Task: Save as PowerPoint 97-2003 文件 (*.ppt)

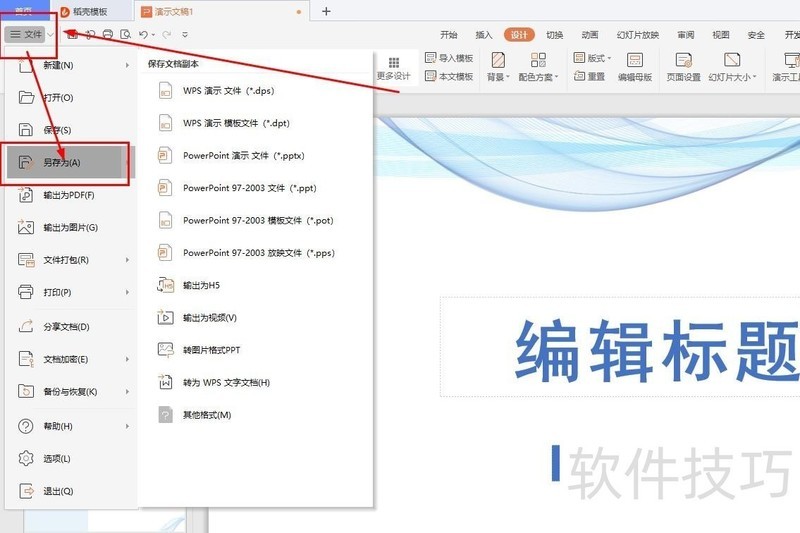Action: pos(257,188)
